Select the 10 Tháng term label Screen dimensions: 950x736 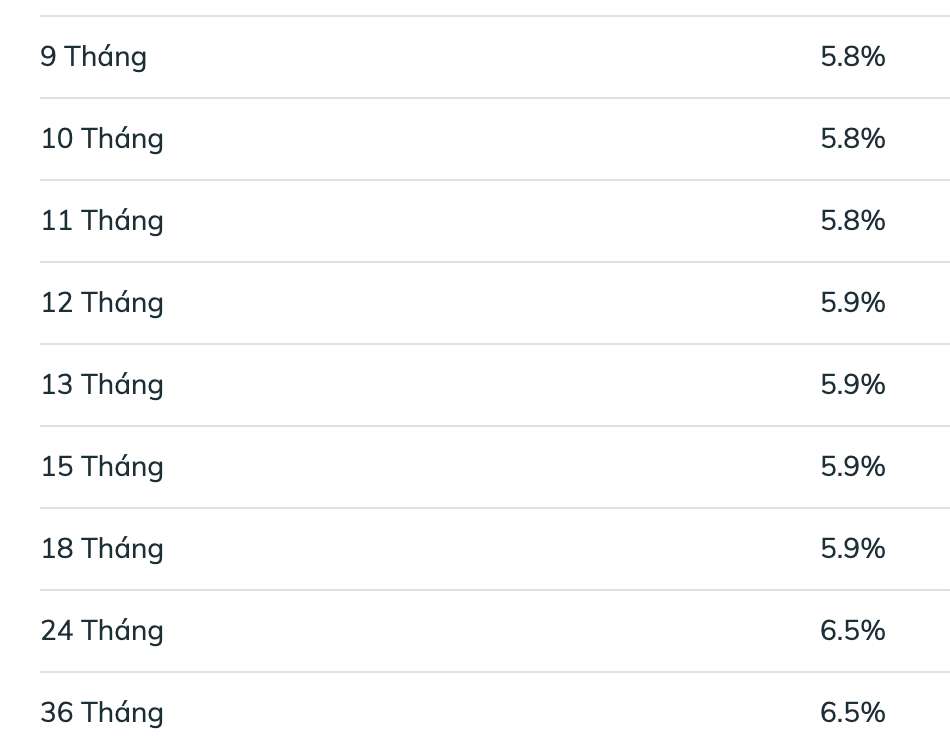[x=102, y=139]
